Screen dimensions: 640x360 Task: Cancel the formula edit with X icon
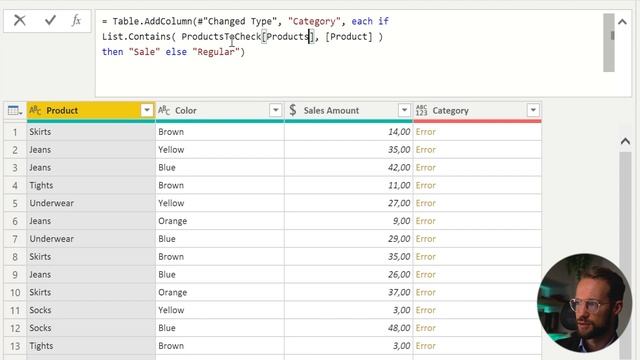point(20,20)
